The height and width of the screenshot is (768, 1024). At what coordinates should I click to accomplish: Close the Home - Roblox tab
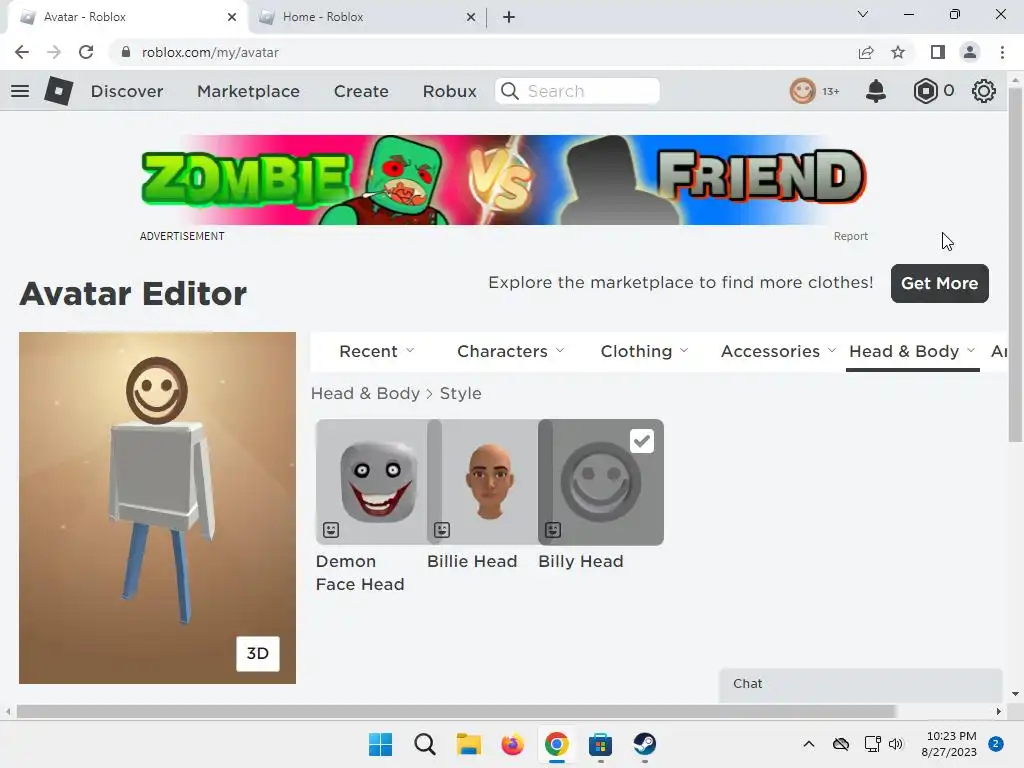point(471,17)
